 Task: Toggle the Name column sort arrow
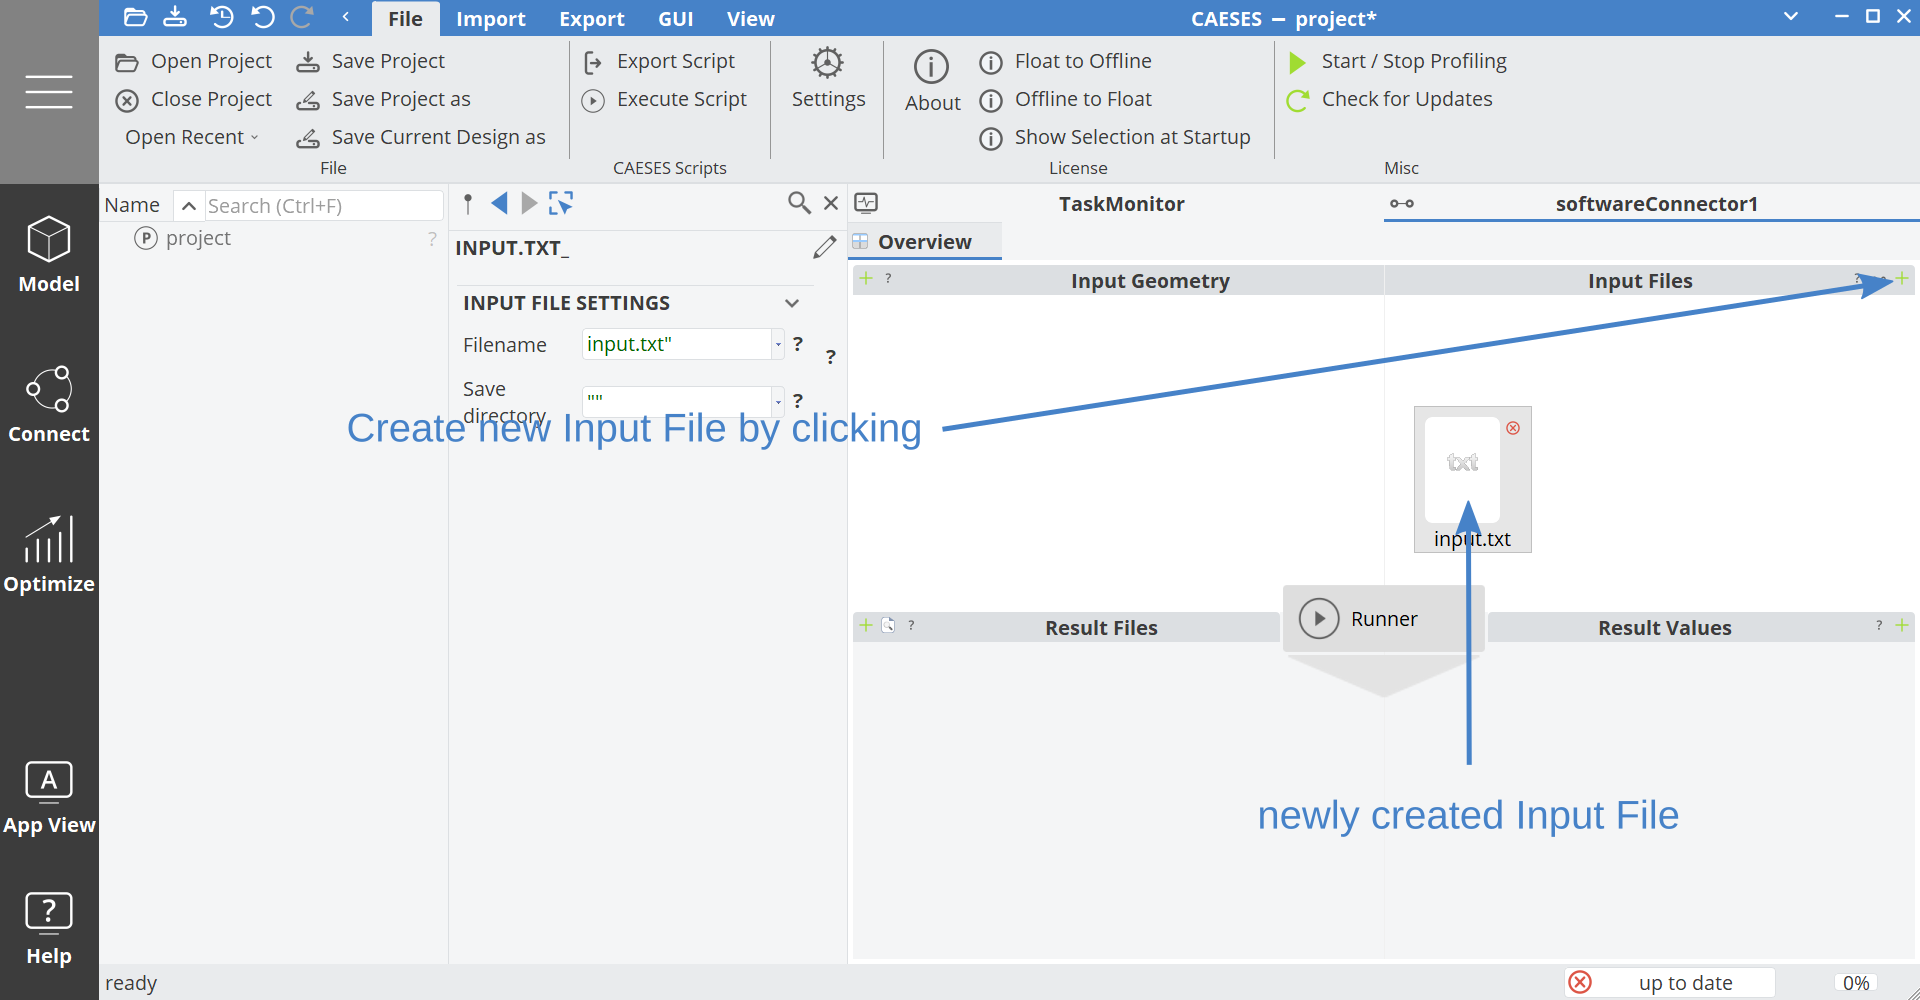point(188,205)
